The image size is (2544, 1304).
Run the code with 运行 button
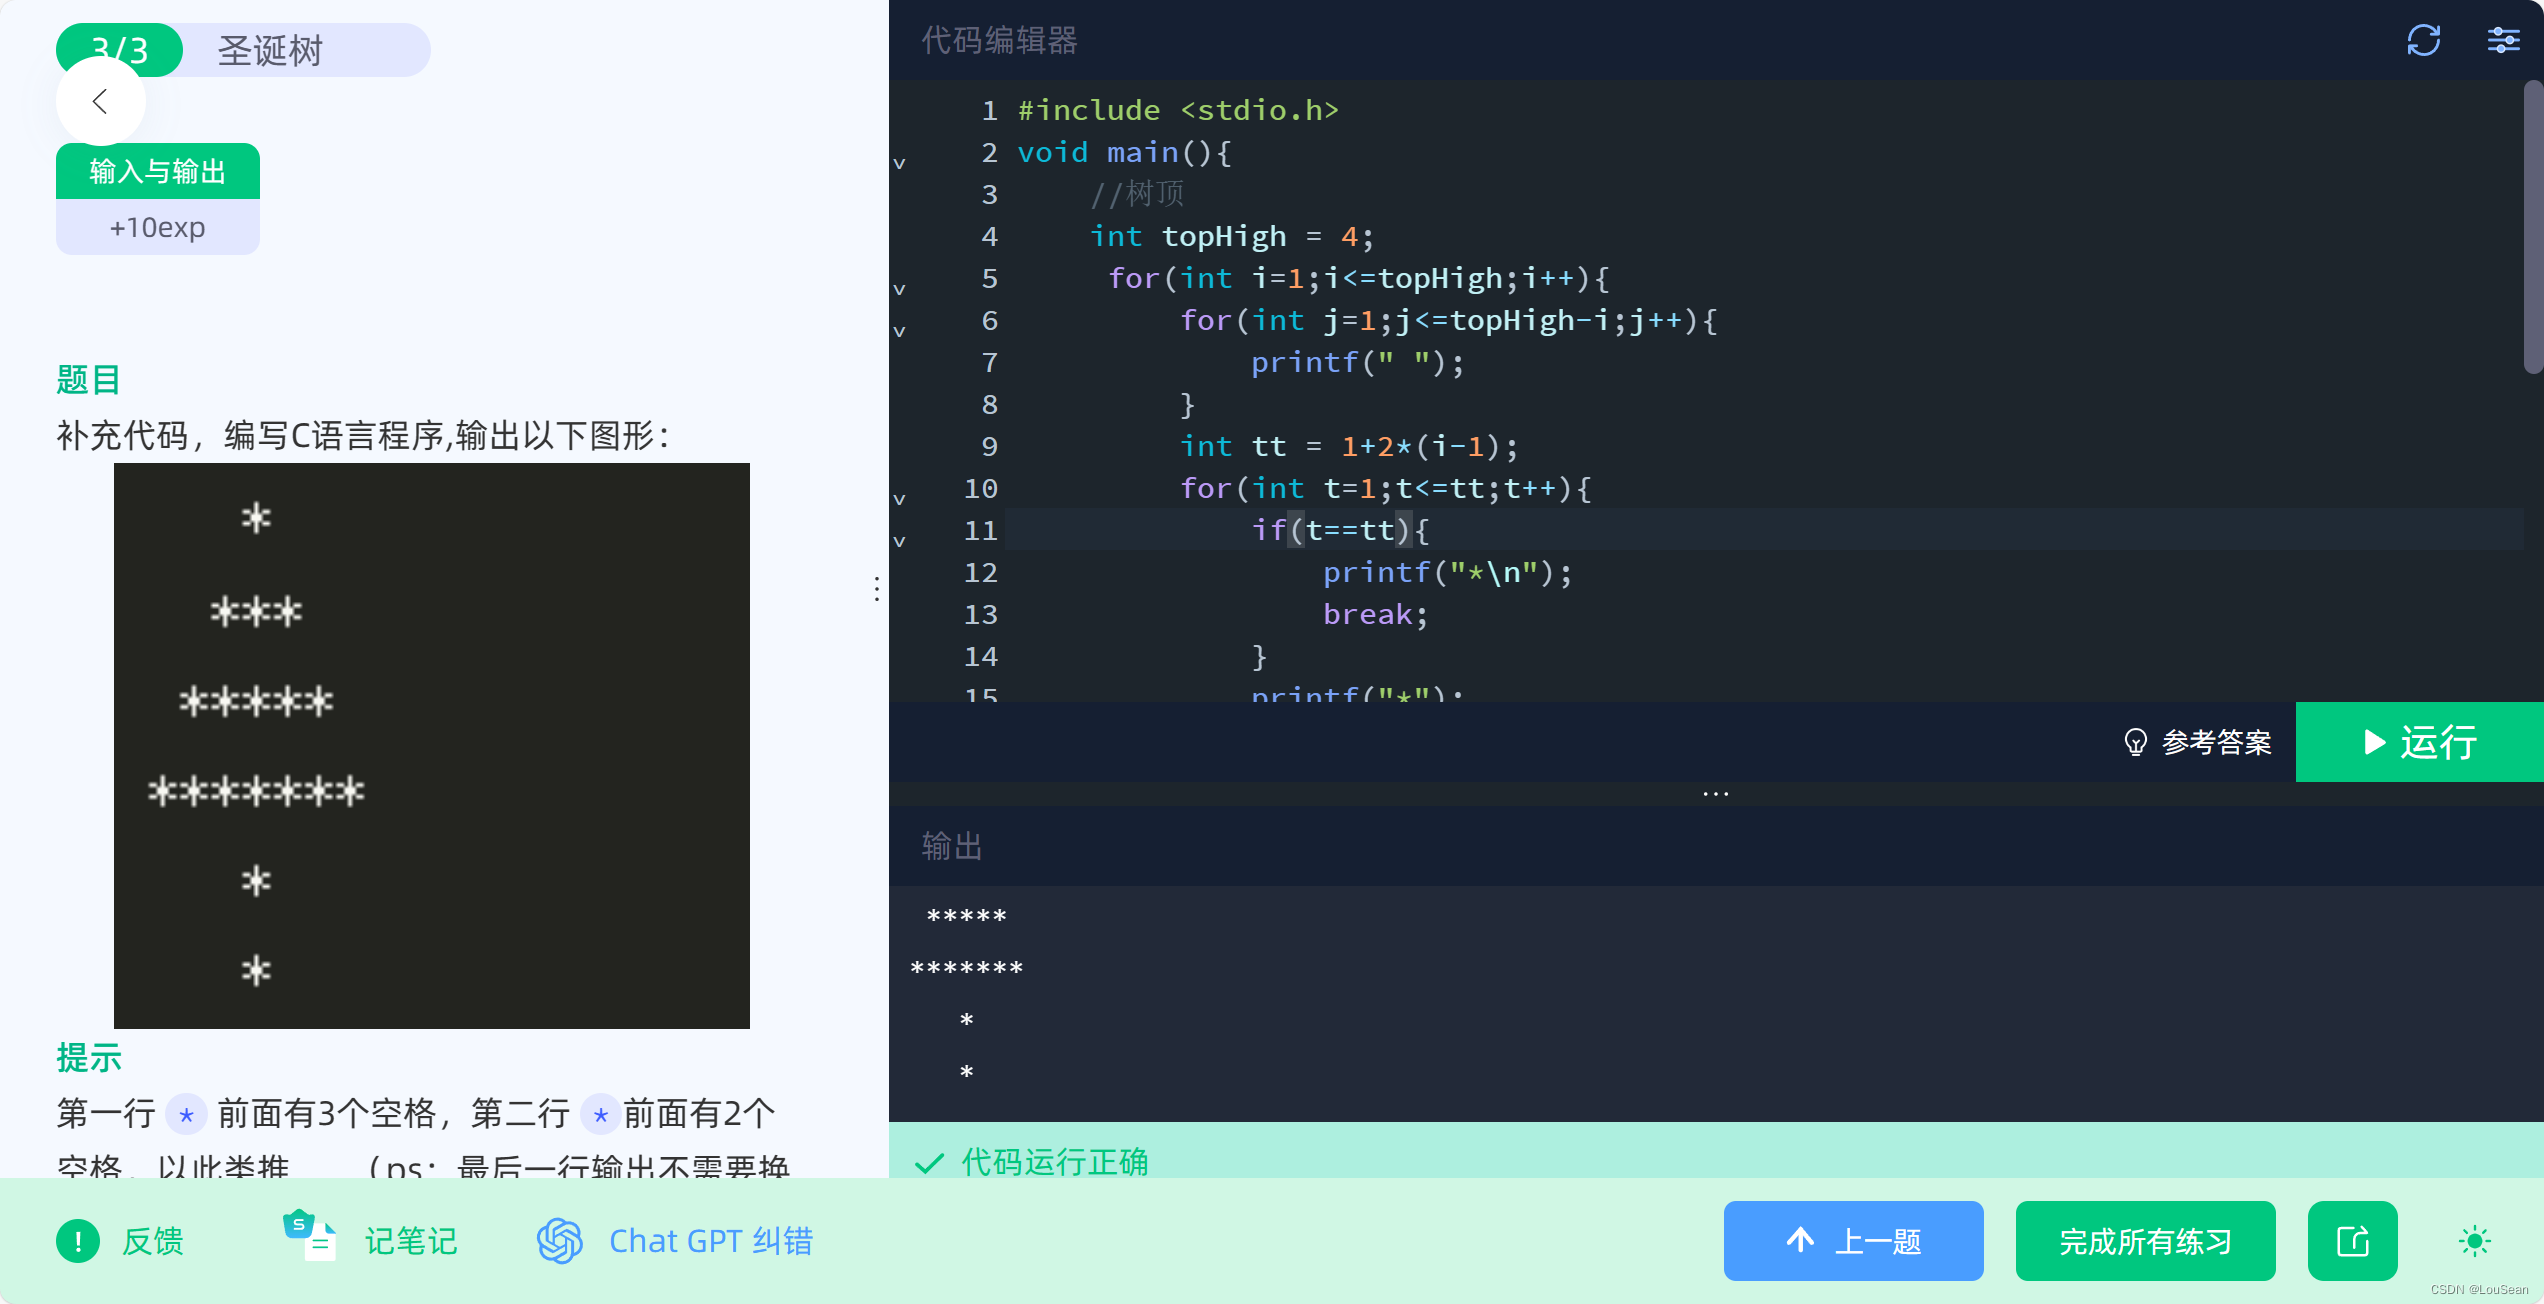2419,742
